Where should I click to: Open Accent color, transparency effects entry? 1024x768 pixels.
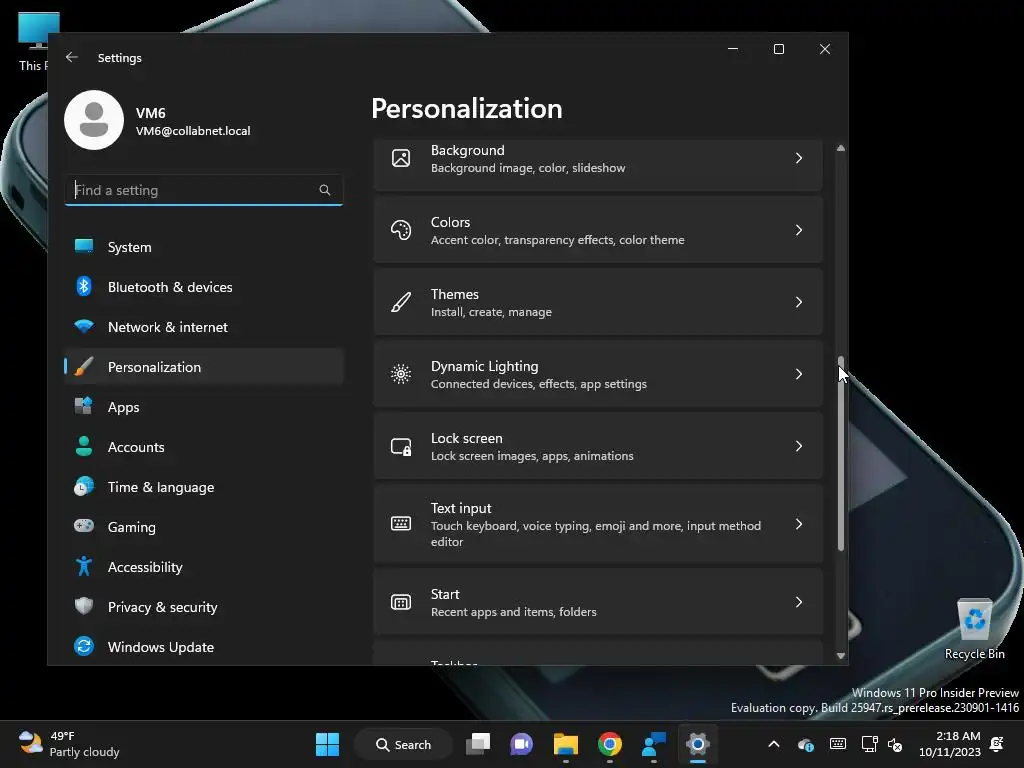[x=598, y=230]
